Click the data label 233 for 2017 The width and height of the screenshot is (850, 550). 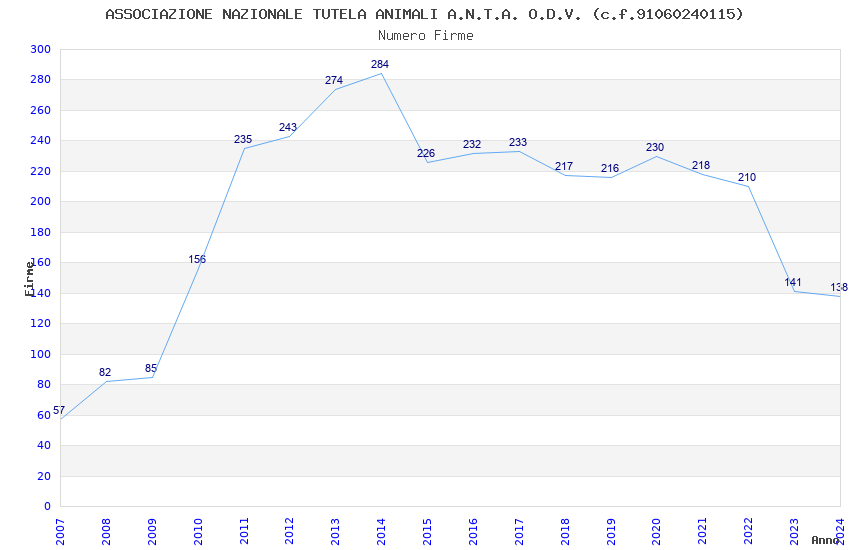tap(518, 142)
